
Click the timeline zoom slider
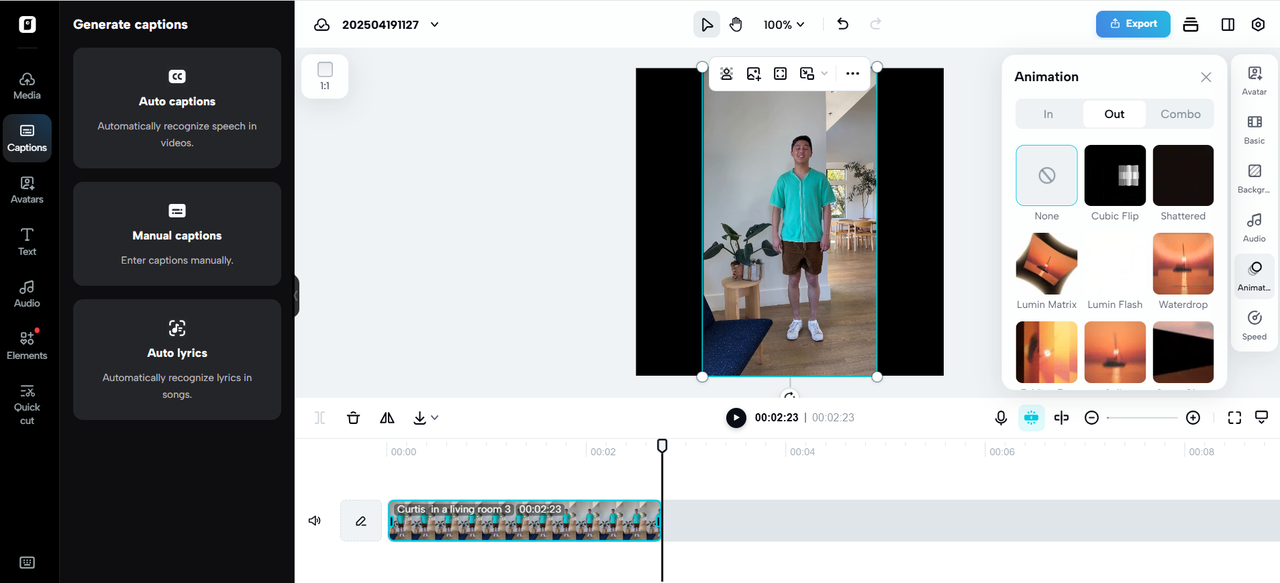1142,418
